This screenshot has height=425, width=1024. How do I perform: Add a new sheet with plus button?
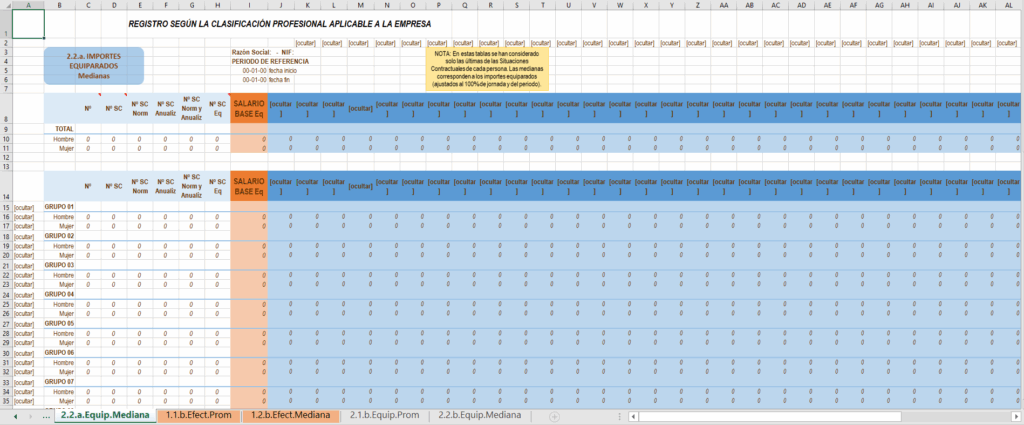554,415
